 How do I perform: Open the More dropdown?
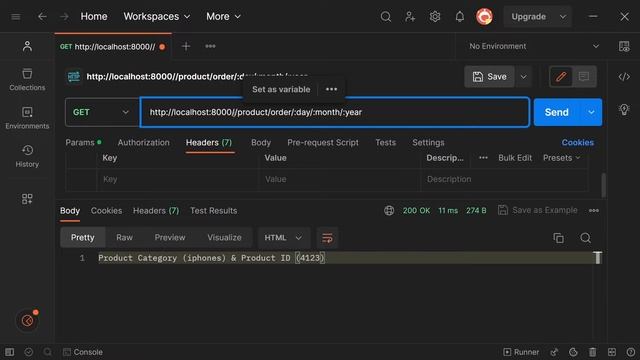[223, 17]
